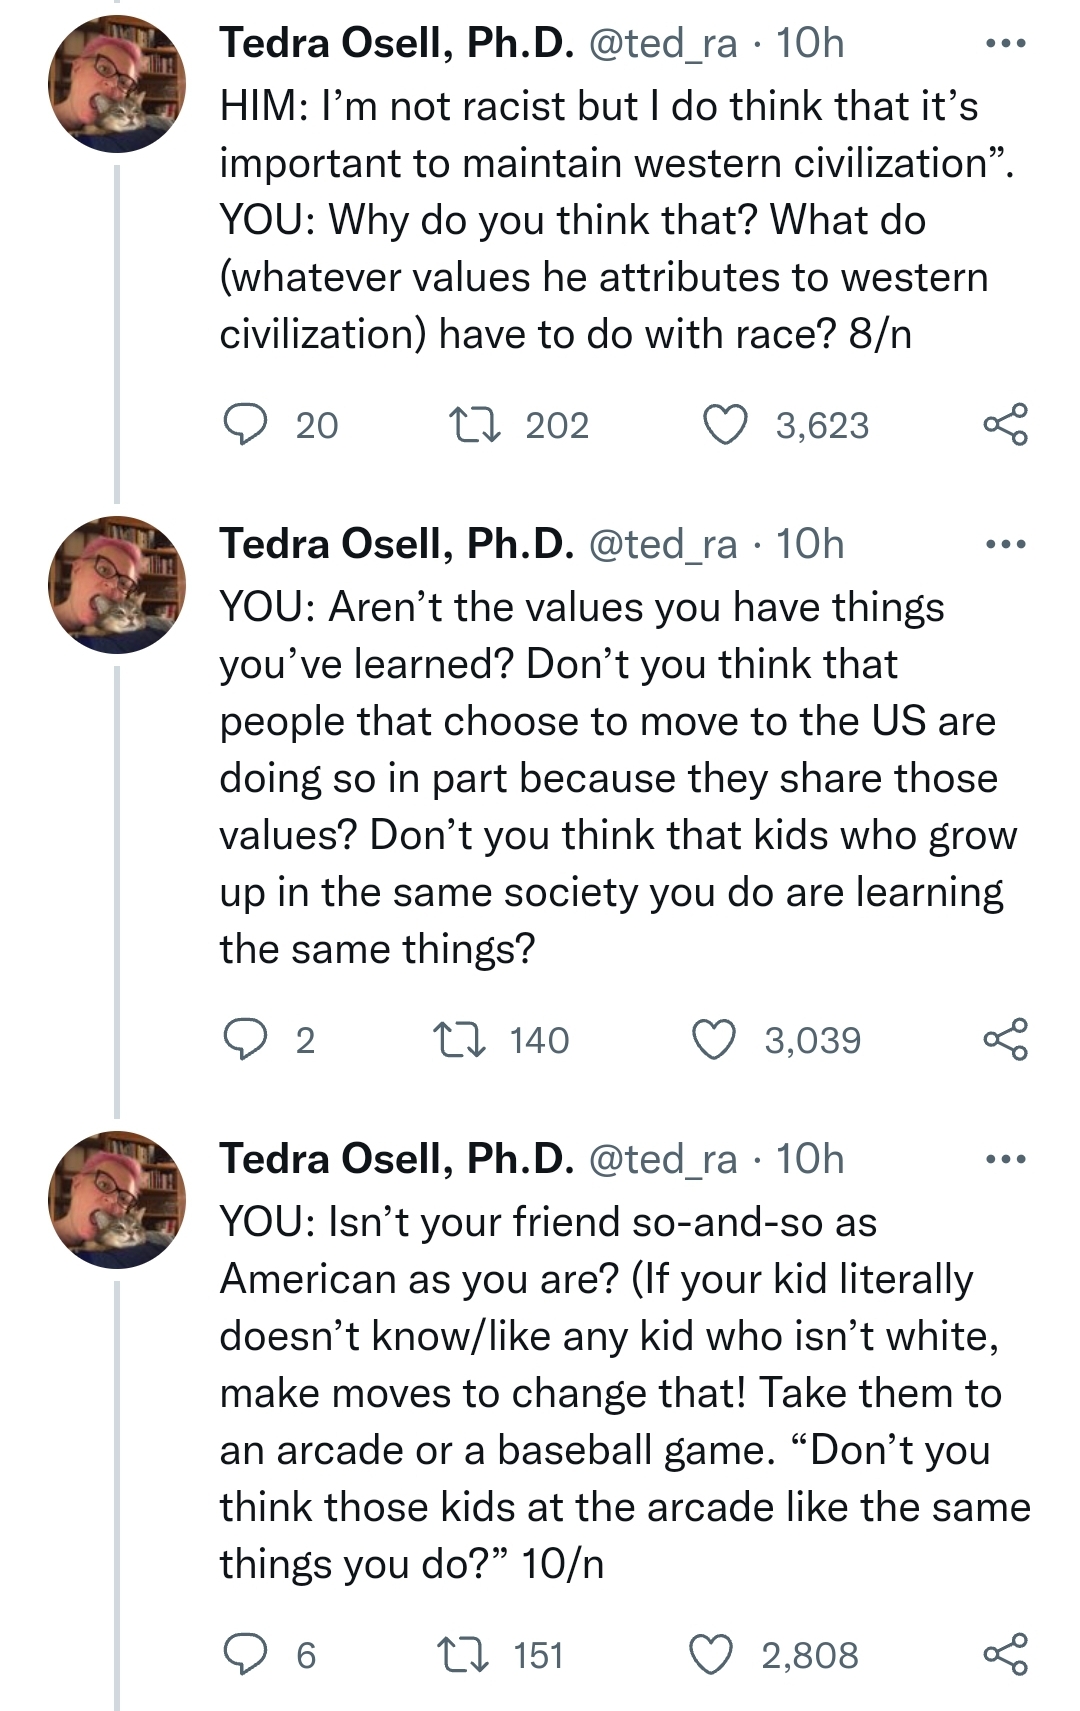This screenshot has width=1080, height=1711.
Task: Open more options on the first tweet
Action: tap(1005, 44)
